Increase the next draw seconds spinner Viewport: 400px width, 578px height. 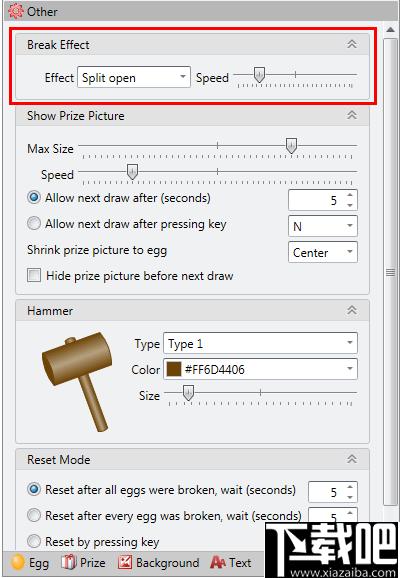coord(350,195)
